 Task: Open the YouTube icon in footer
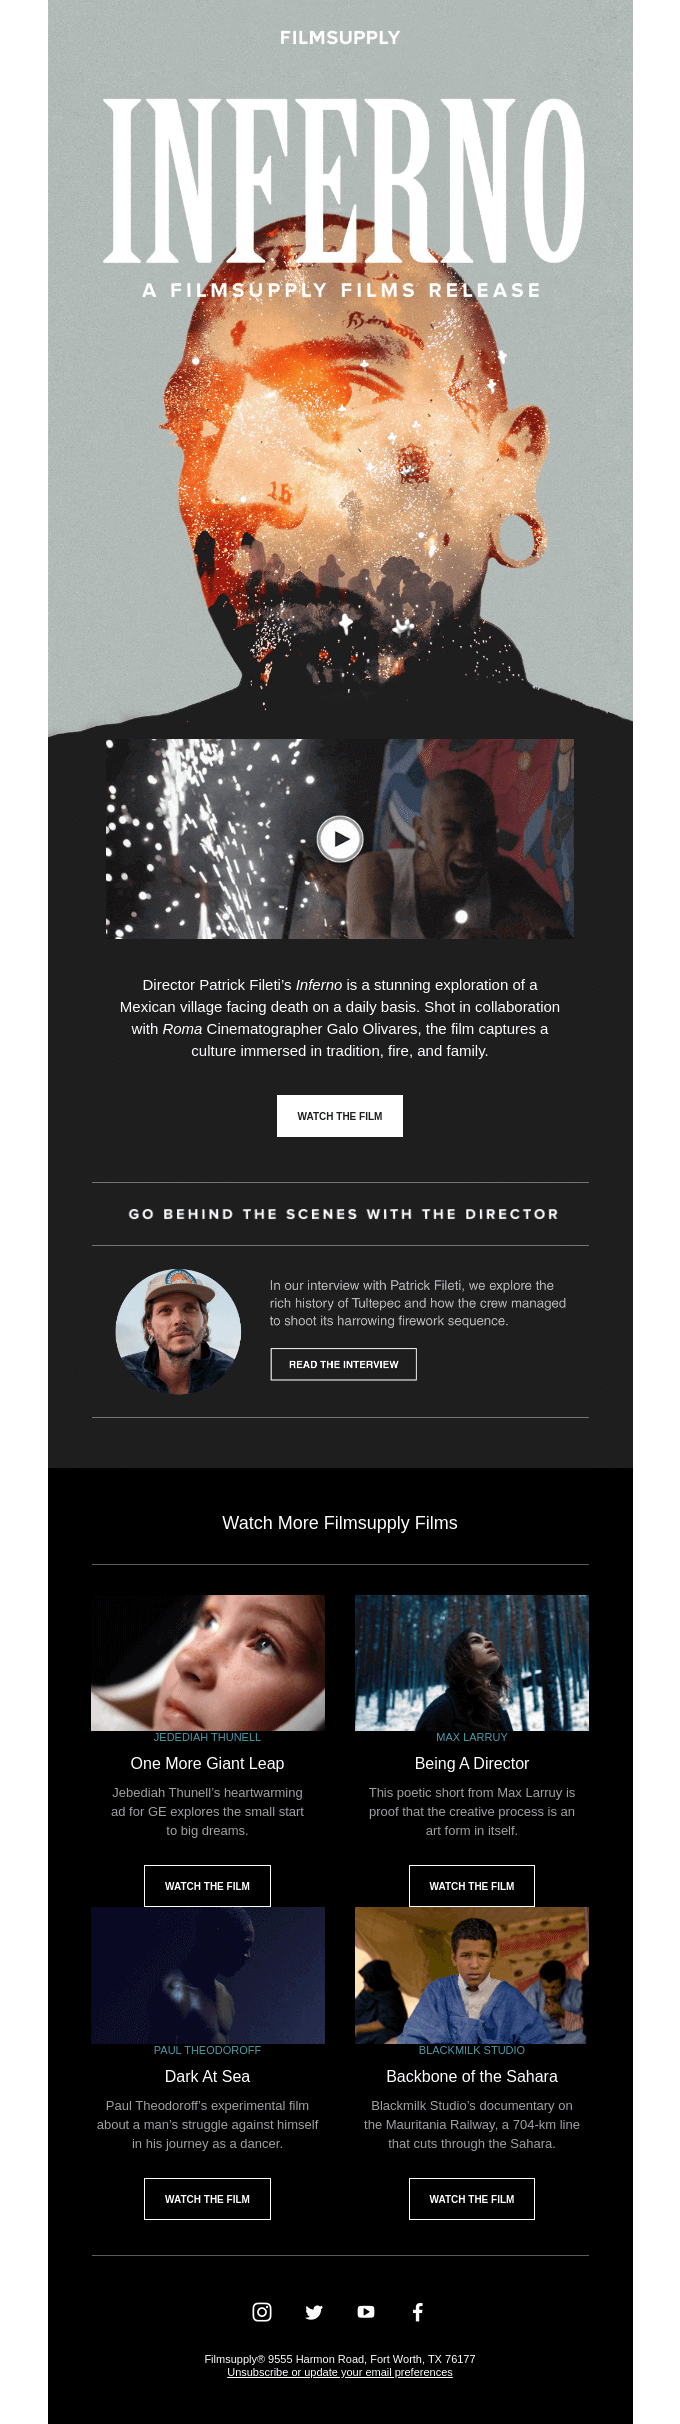click(x=366, y=2311)
